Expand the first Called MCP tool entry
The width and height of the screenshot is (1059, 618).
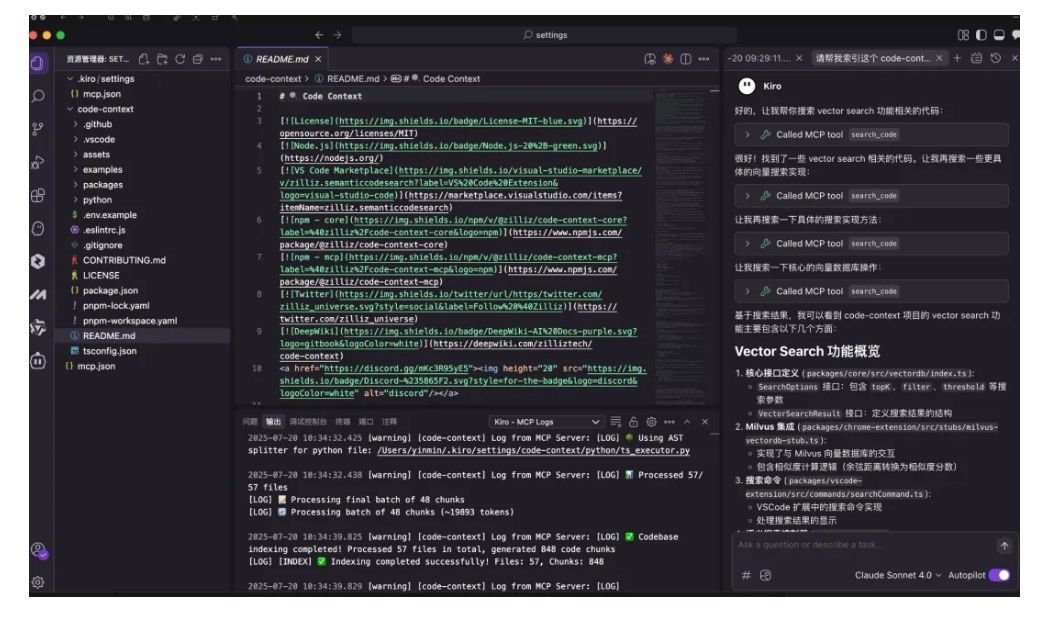[871, 134]
